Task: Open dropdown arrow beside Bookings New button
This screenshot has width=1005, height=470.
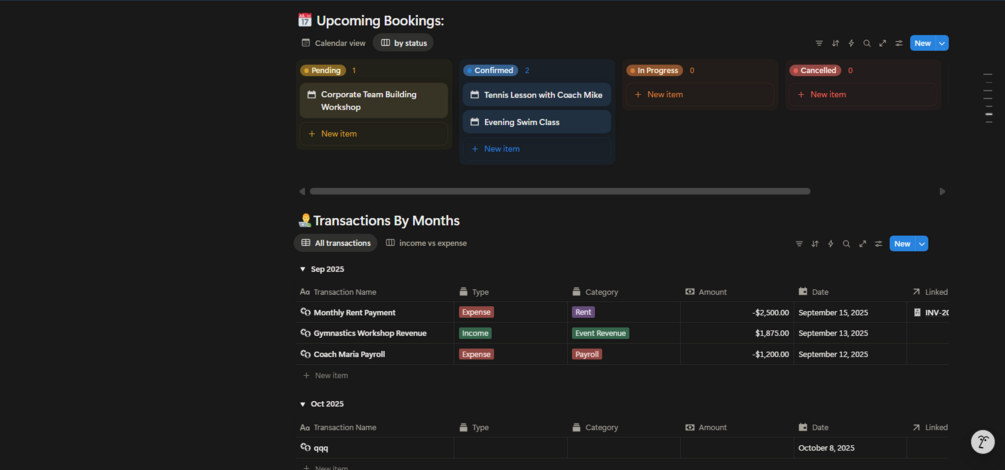Action: coord(942,43)
